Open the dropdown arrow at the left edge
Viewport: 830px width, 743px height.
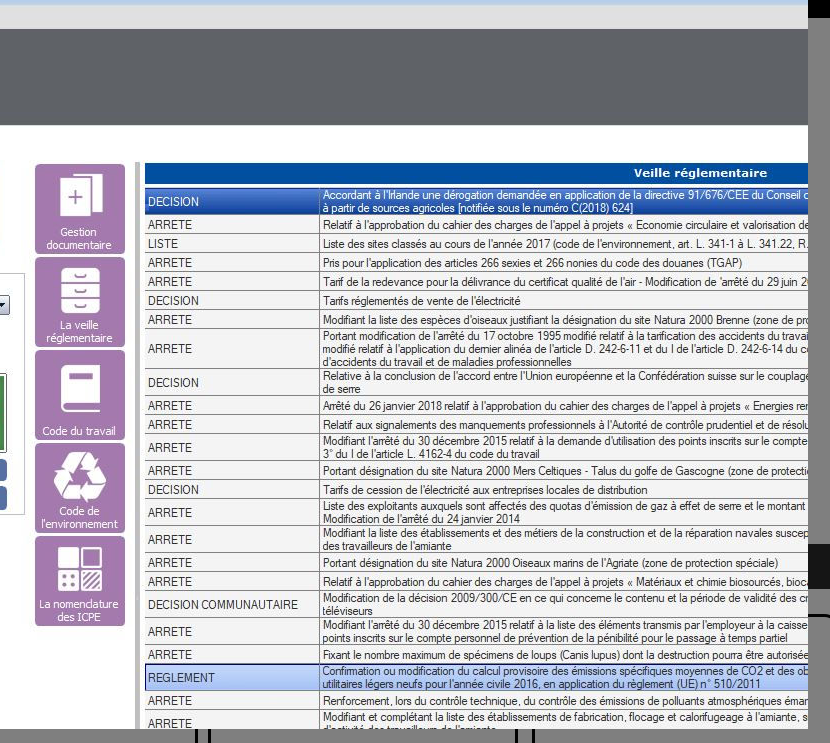(x=4, y=305)
